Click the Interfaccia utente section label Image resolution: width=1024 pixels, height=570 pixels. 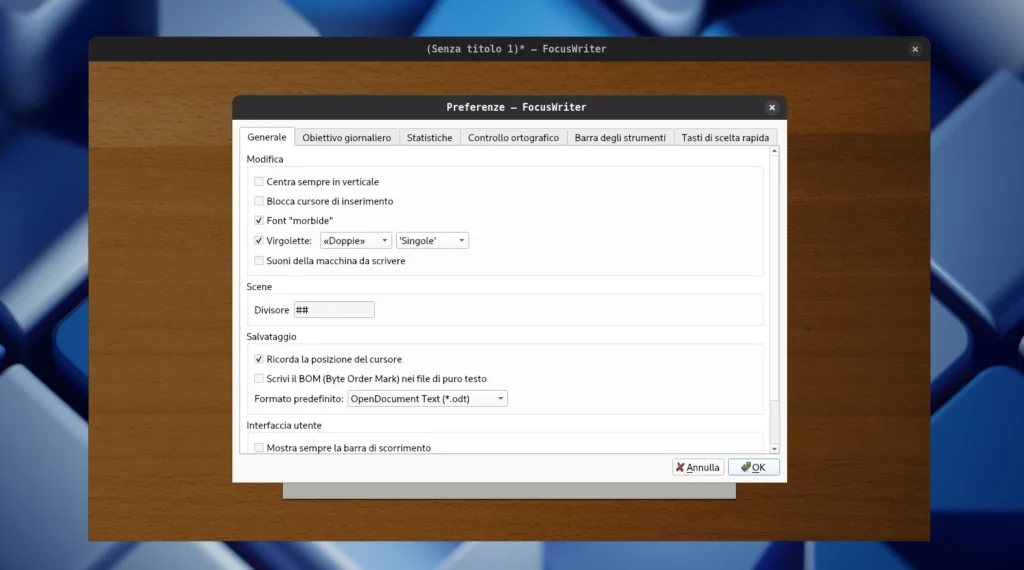point(283,426)
